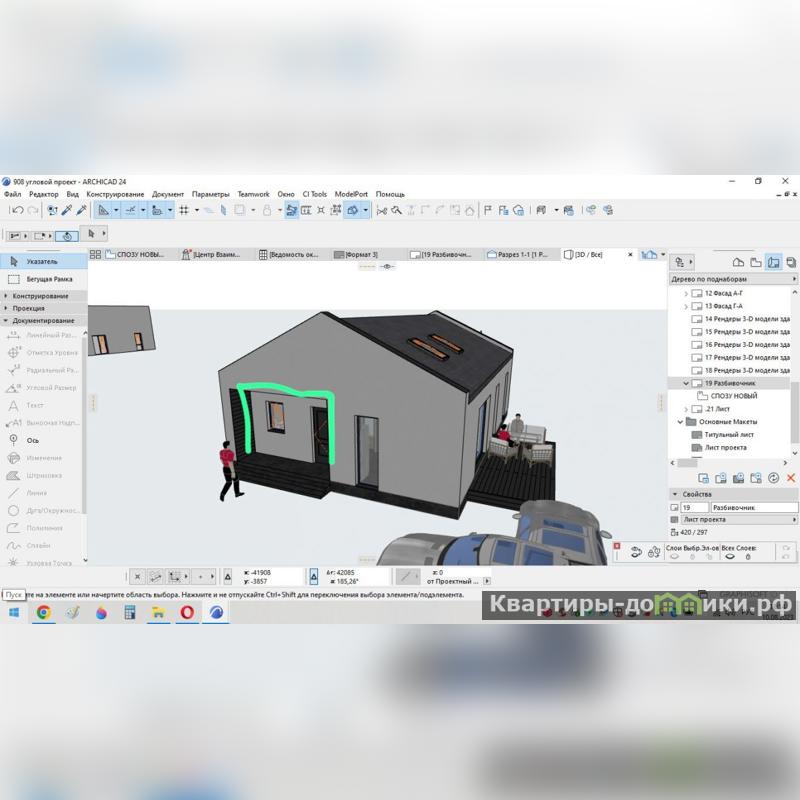The height and width of the screenshot is (800, 800).
Task: Open Chrome from the Windows taskbar
Action: tap(44, 613)
